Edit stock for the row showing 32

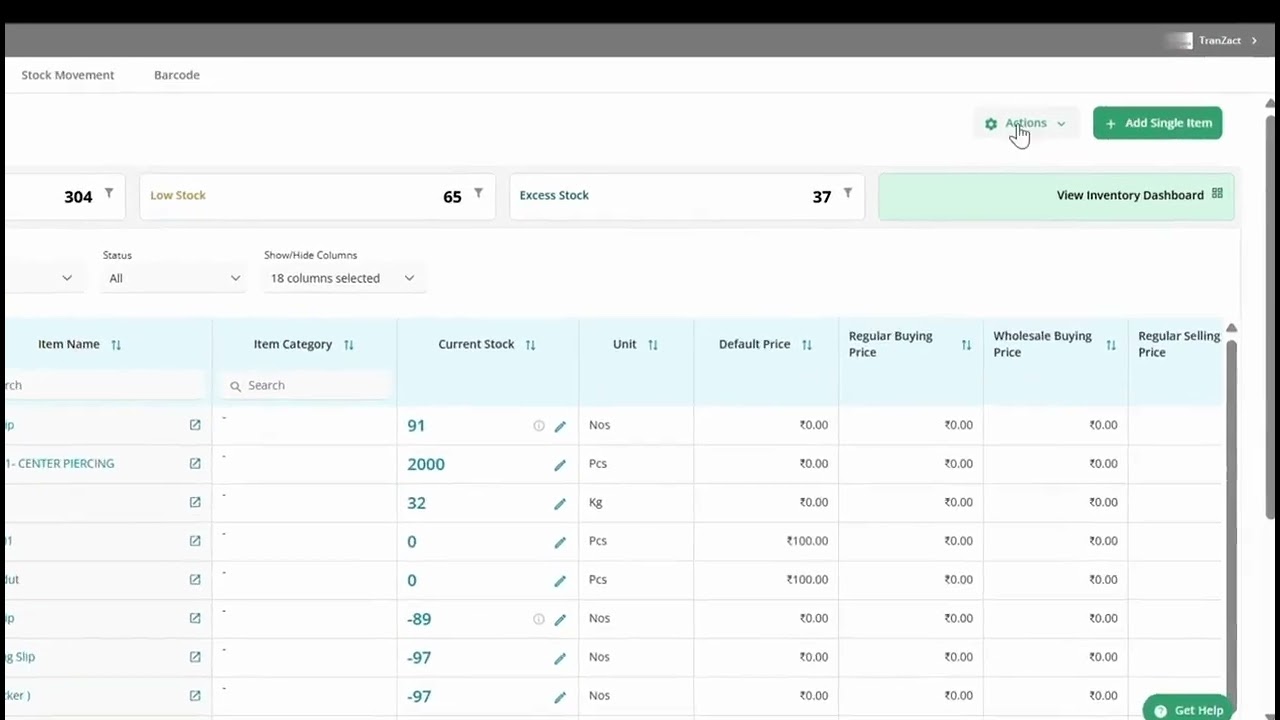(560, 503)
